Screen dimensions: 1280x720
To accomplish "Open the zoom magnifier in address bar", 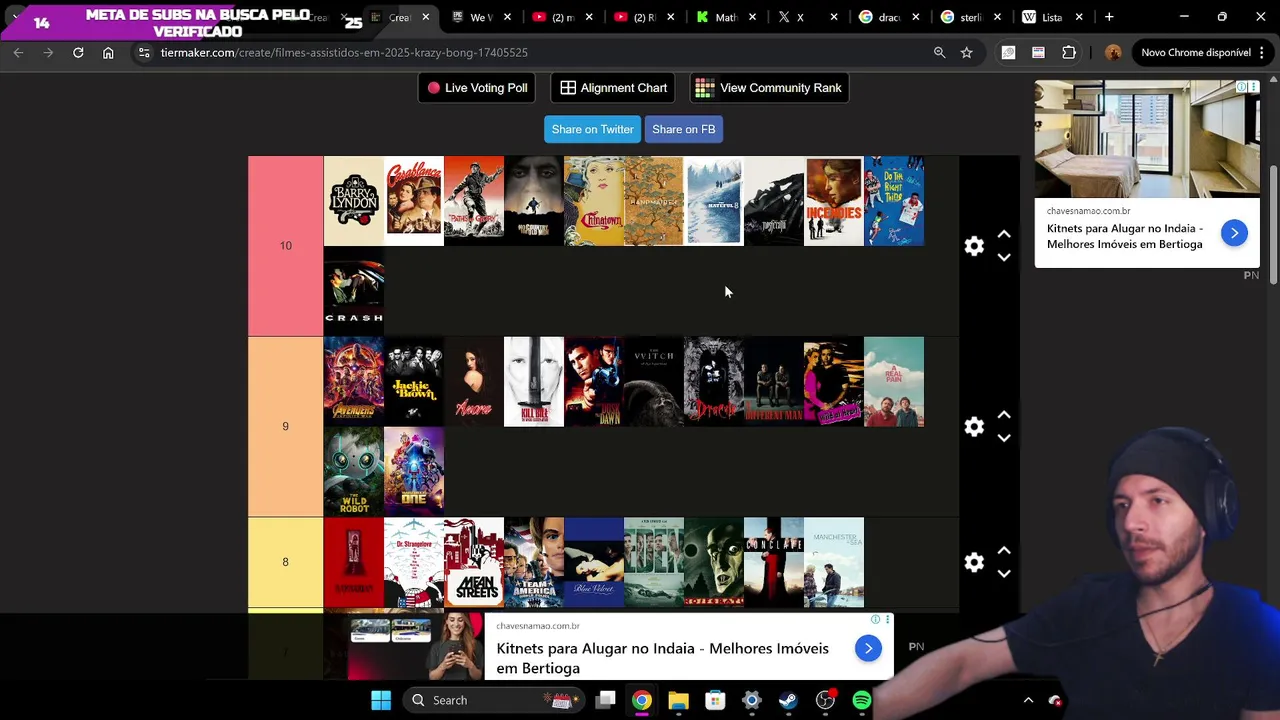I will click(939, 52).
